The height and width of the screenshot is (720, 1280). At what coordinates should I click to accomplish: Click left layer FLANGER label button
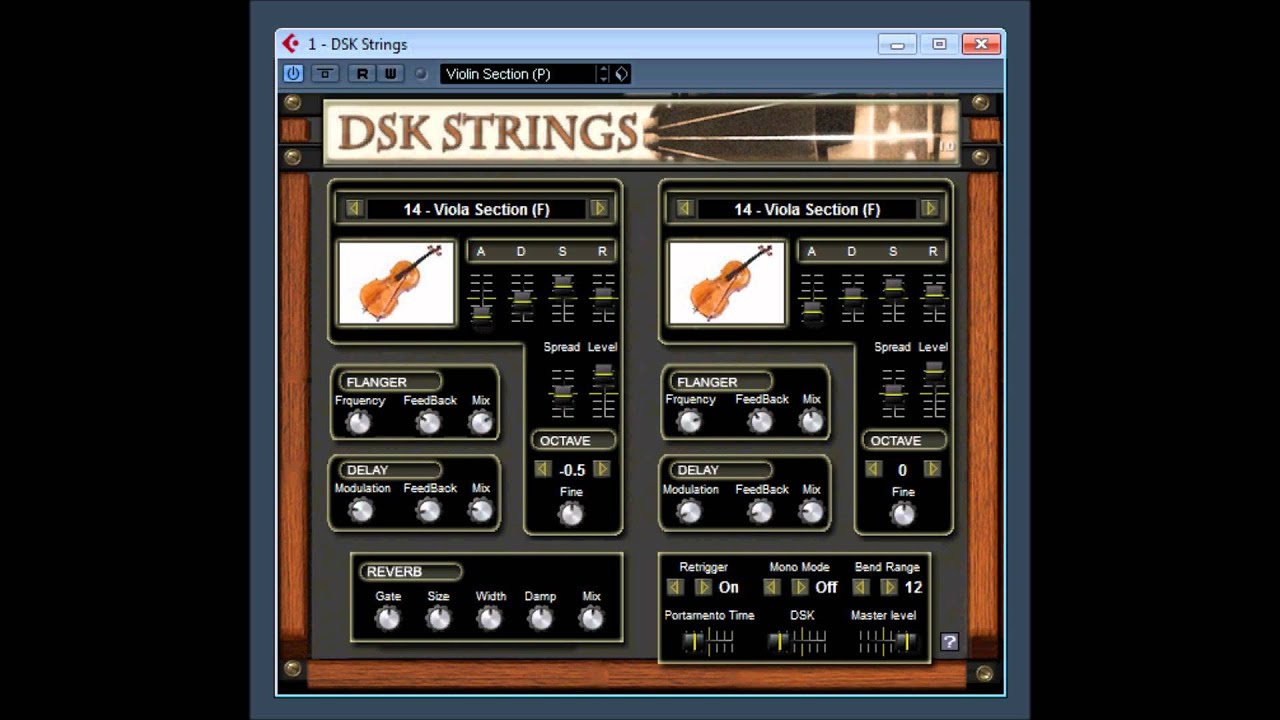[390, 382]
